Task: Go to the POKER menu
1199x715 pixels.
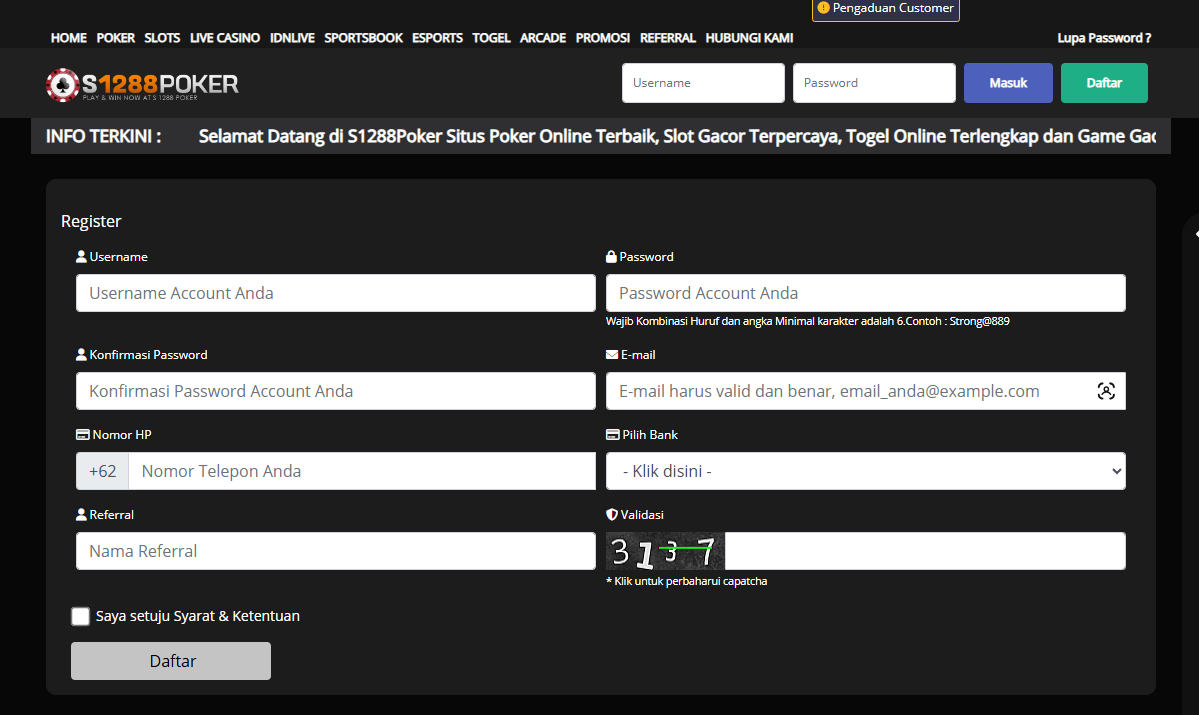Action: click(x=115, y=37)
